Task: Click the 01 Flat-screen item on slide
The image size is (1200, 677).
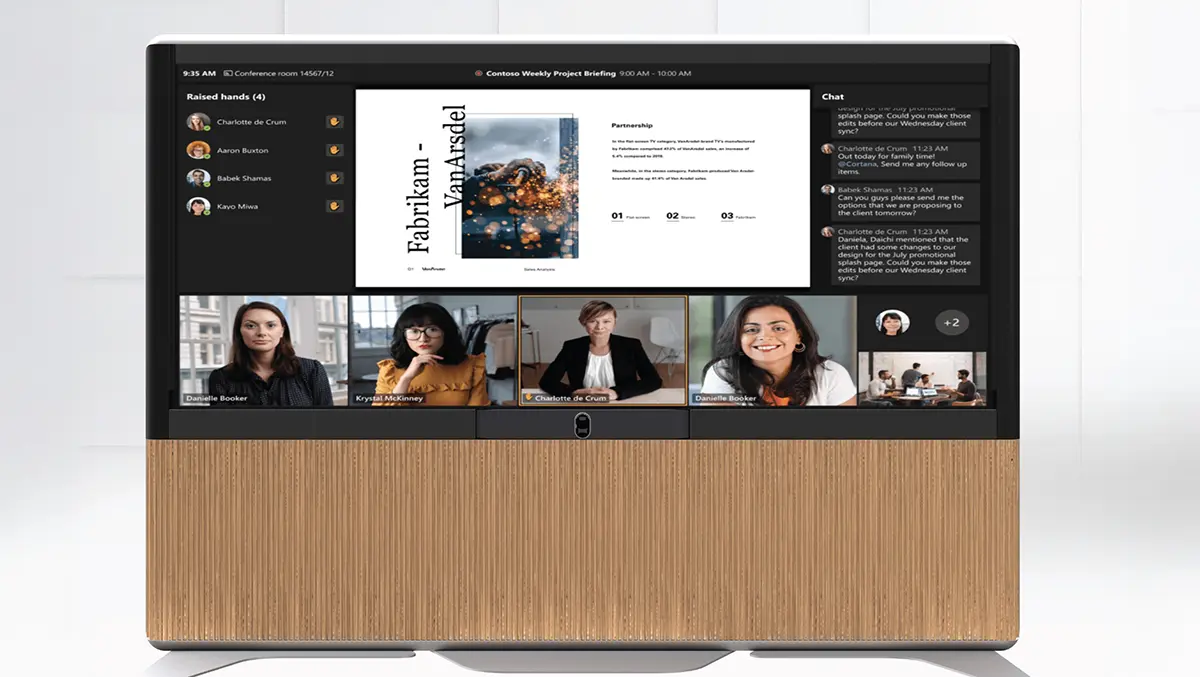Action: click(x=632, y=216)
